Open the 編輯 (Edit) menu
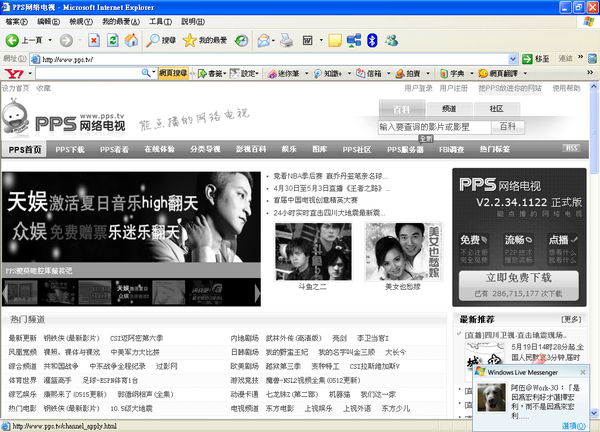600x432 pixels. click(x=48, y=22)
